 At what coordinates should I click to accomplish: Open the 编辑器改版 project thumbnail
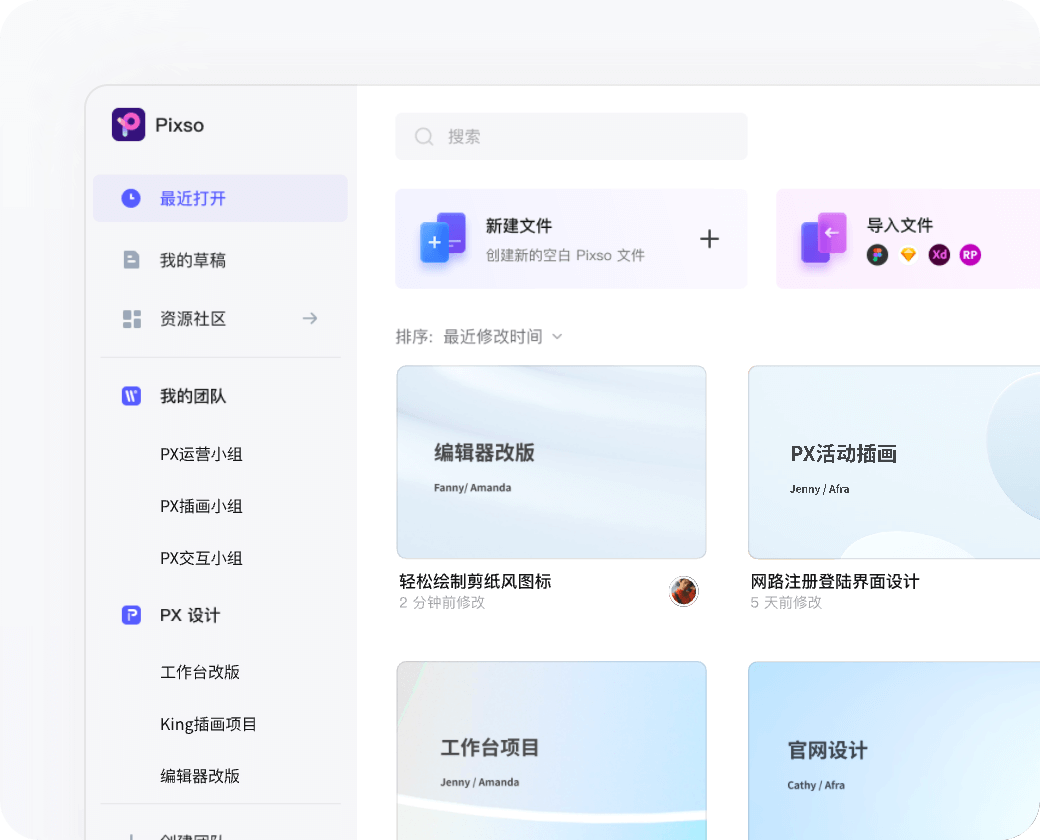pos(551,462)
